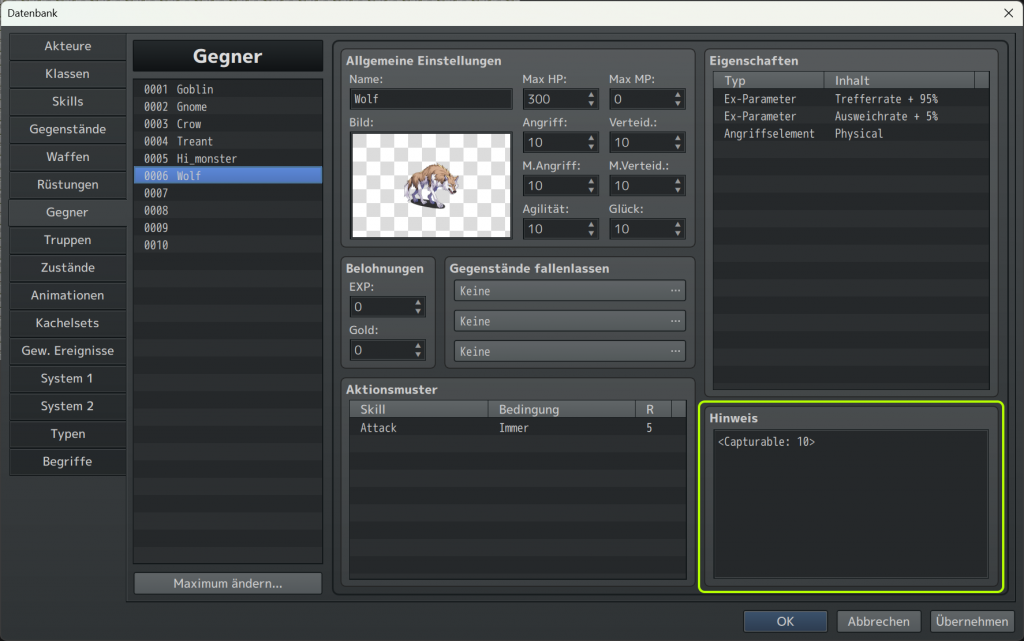Increase the Glück stepper value
The height and width of the screenshot is (641, 1024).
pyautogui.click(x=678, y=224)
